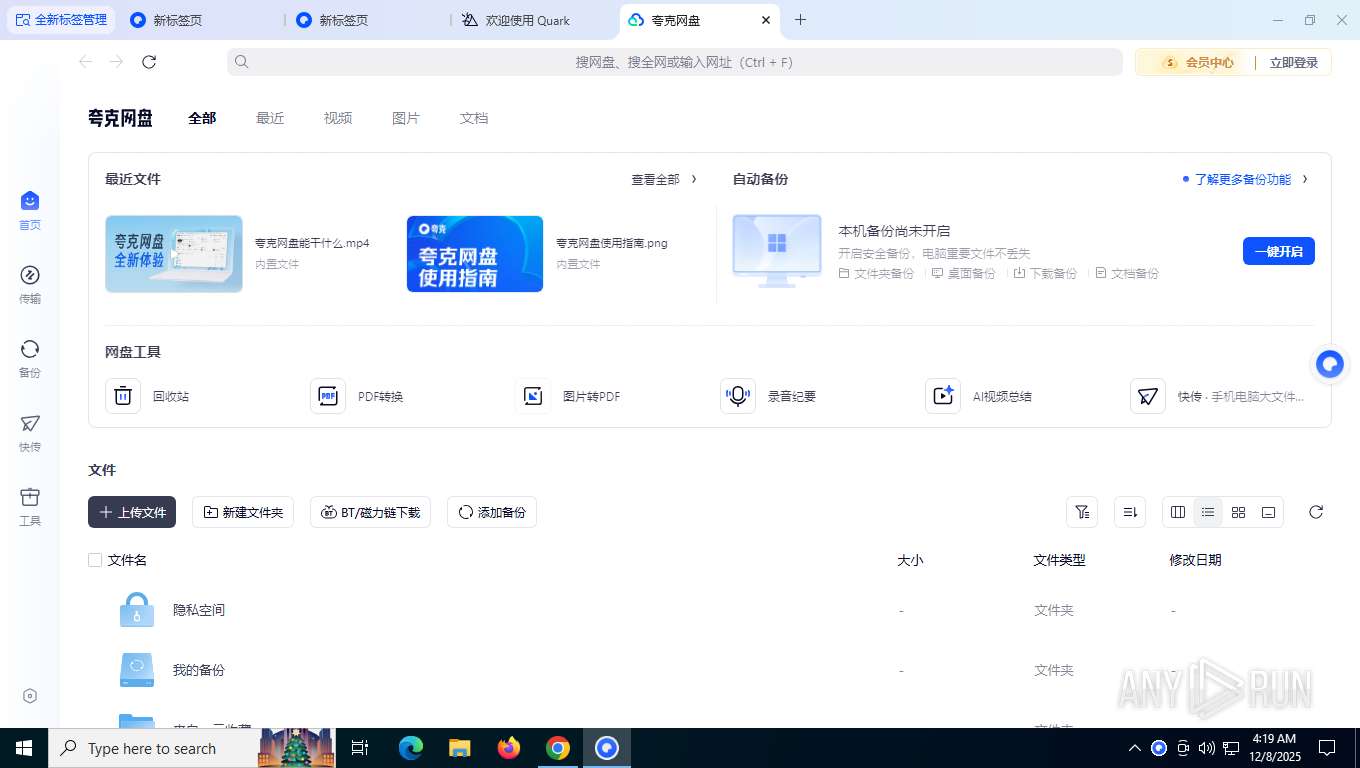The image size is (1360, 768).
Task: Open Microsoft Edge from the taskbar
Action: [411, 748]
